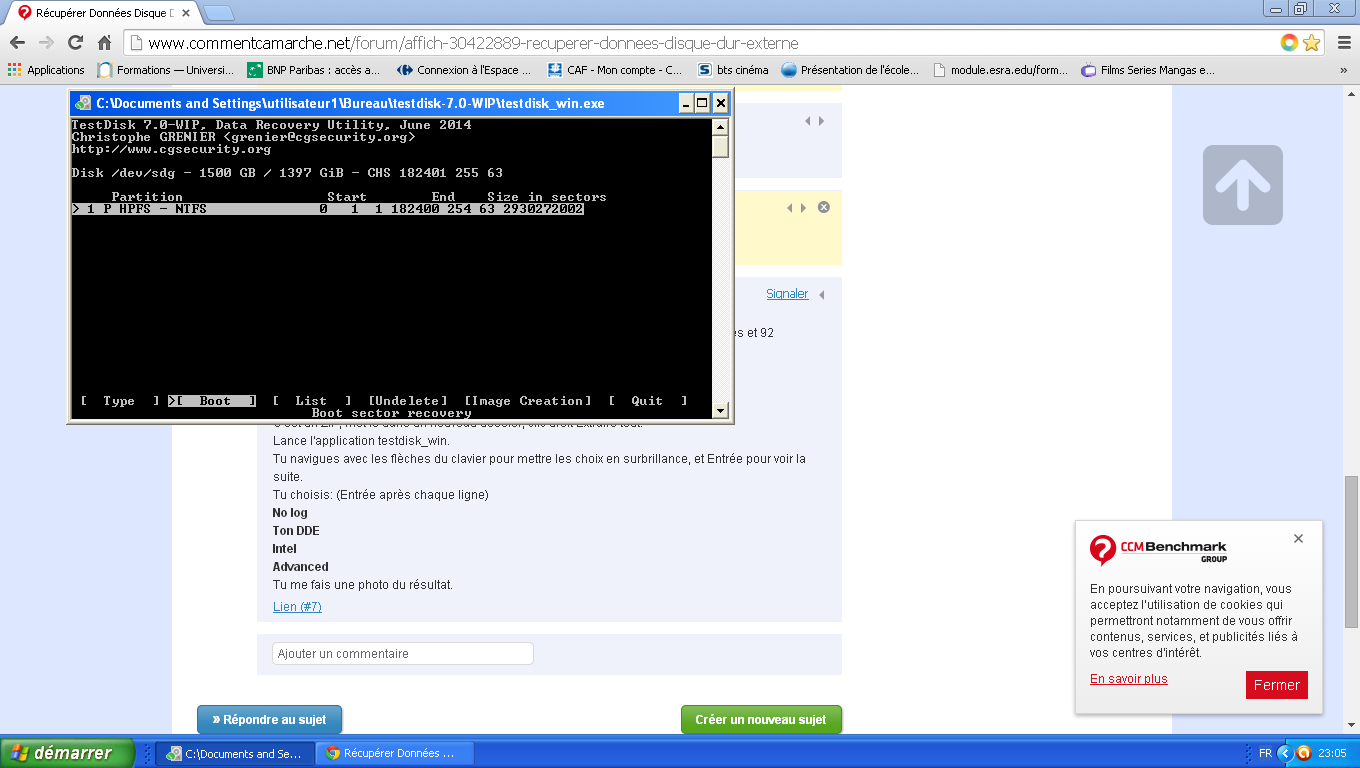Click the Boot option in TestDisk
1360x768 pixels.
point(212,401)
